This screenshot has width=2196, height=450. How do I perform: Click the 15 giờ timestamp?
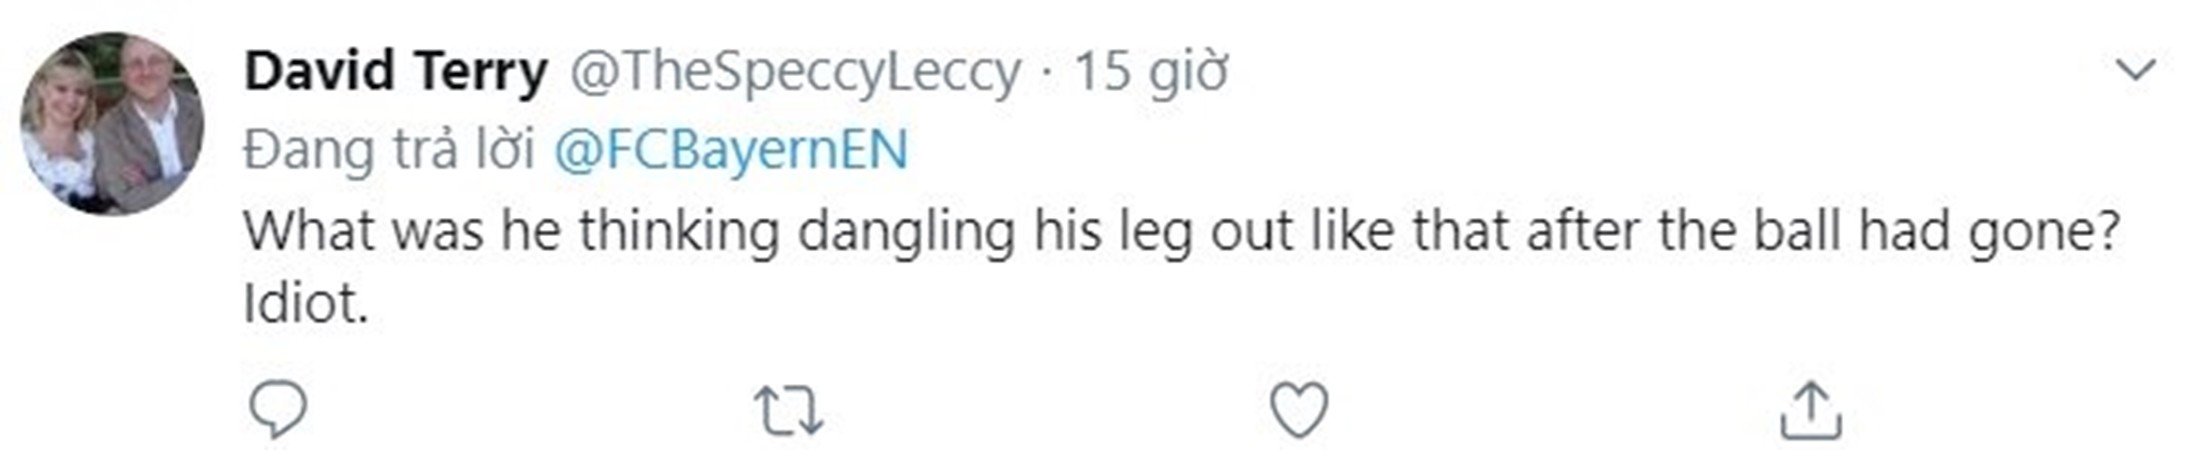[1150, 72]
